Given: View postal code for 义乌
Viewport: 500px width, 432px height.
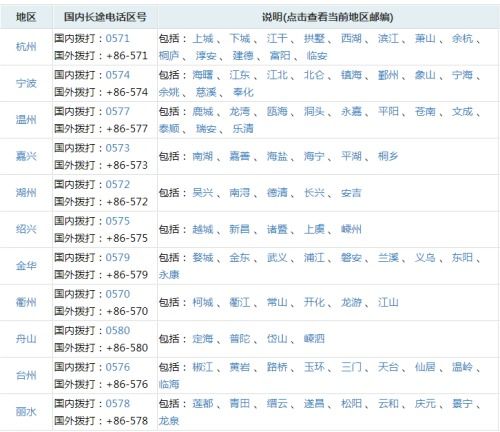Looking at the screenshot, I should (x=425, y=257).
